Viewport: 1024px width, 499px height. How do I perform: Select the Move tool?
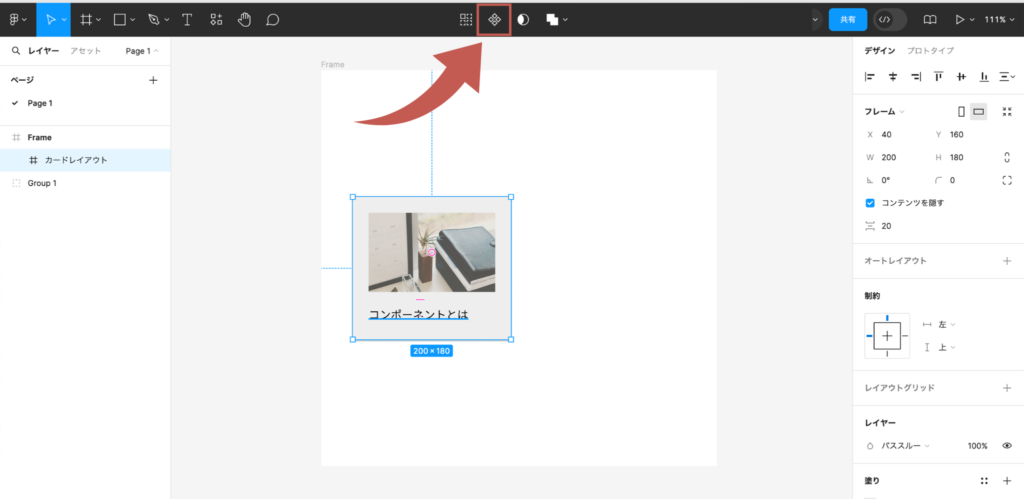click(51, 20)
